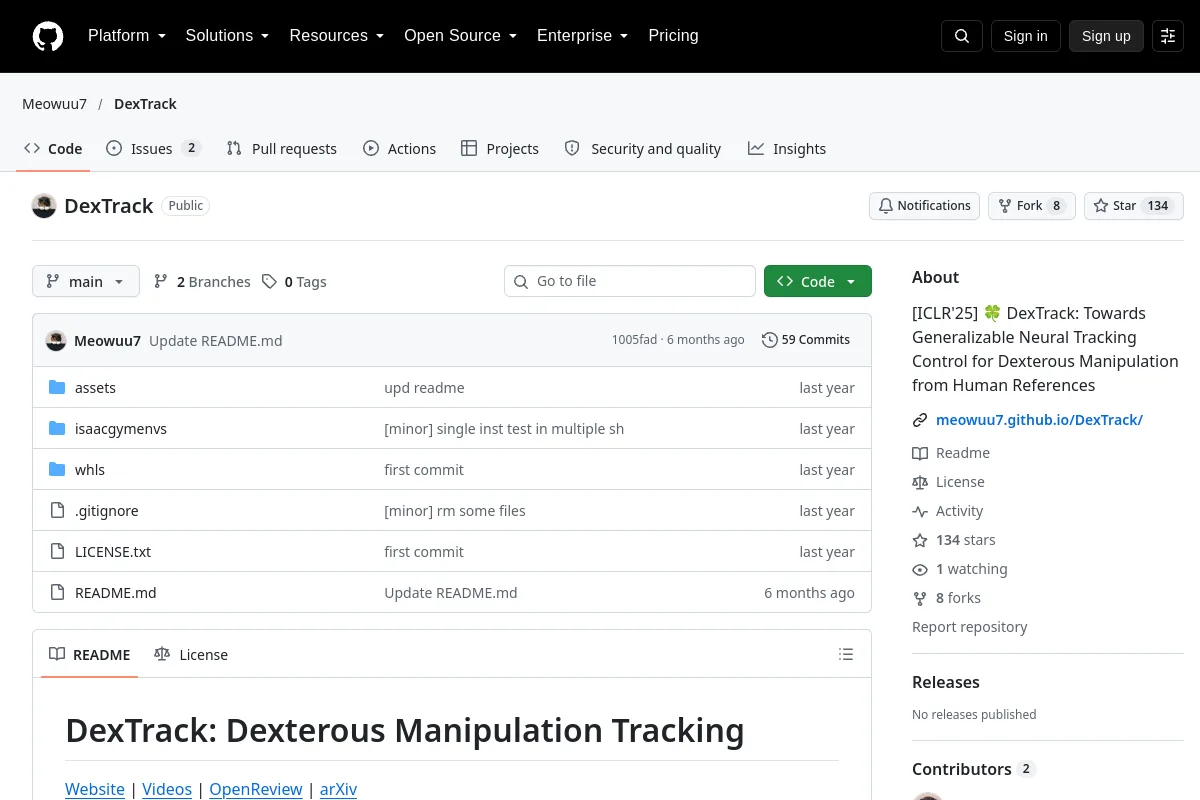Click the Sign up button

(x=1106, y=36)
